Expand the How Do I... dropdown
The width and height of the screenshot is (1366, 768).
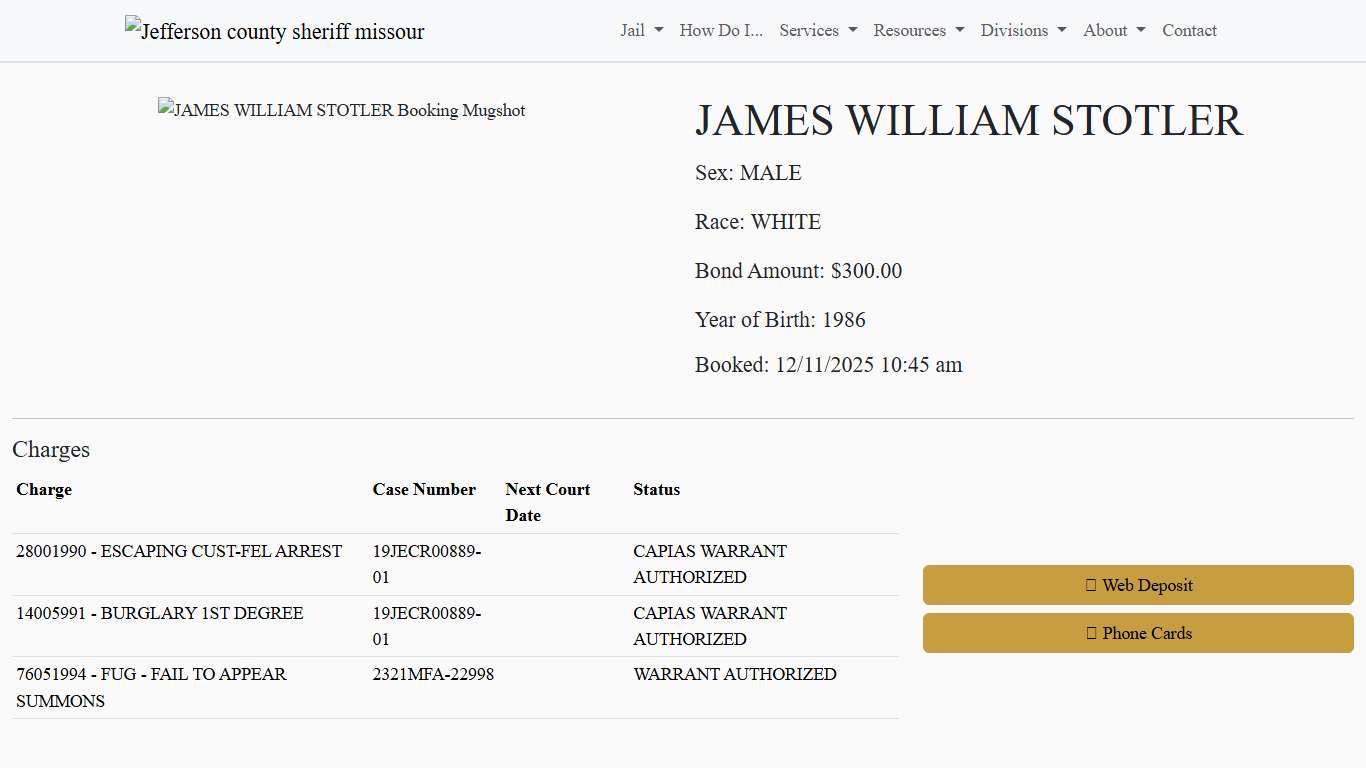(720, 30)
